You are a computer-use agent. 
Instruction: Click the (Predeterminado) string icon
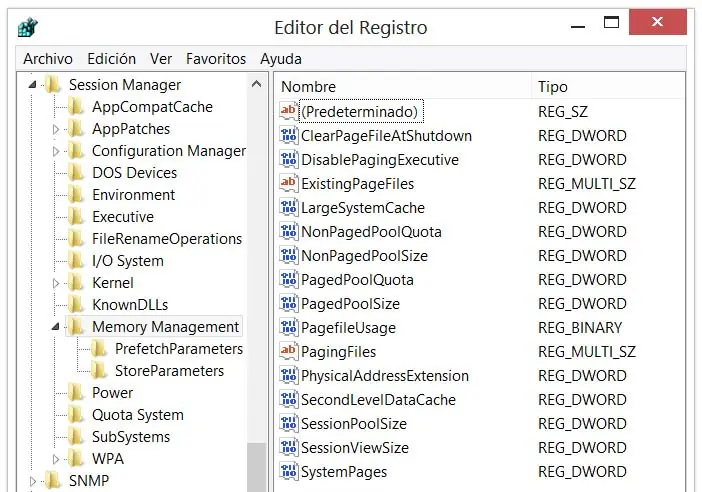pyautogui.click(x=289, y=111)
